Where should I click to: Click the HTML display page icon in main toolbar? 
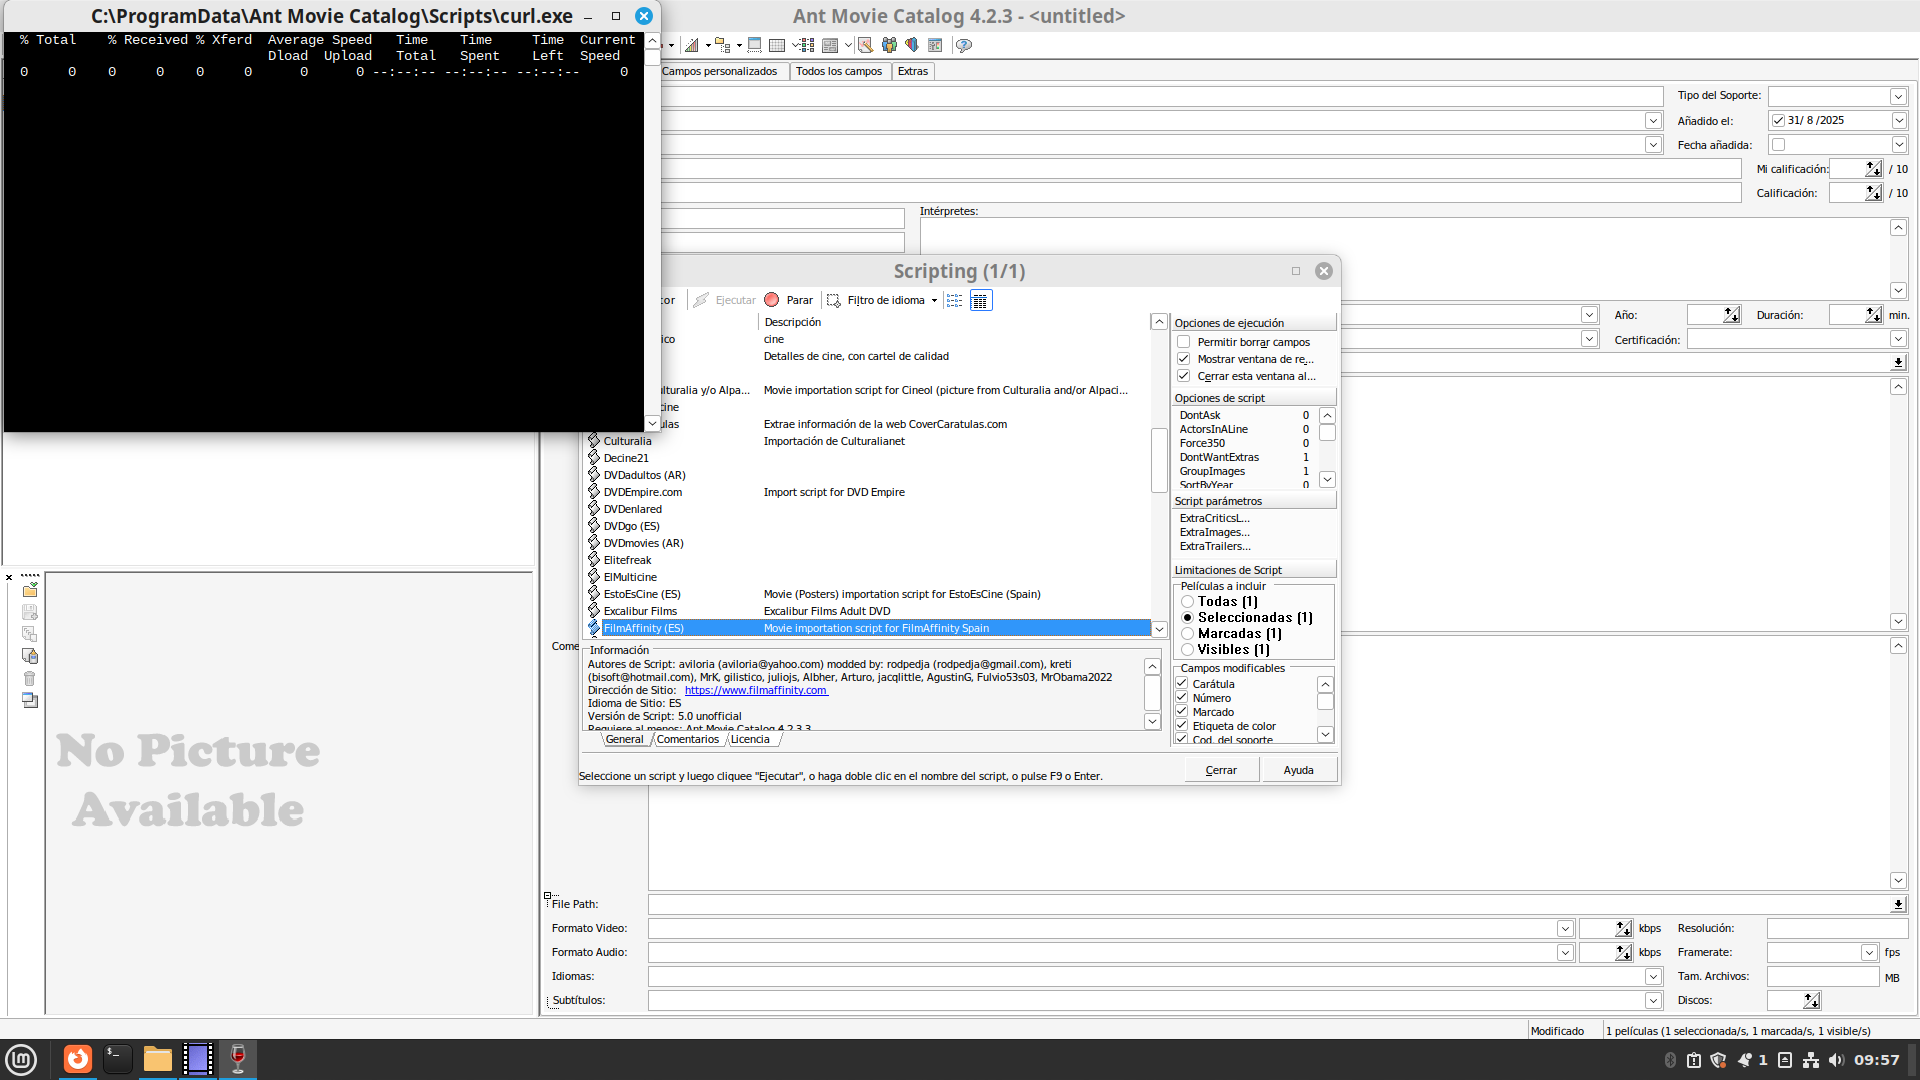click(x=830, y=45)
